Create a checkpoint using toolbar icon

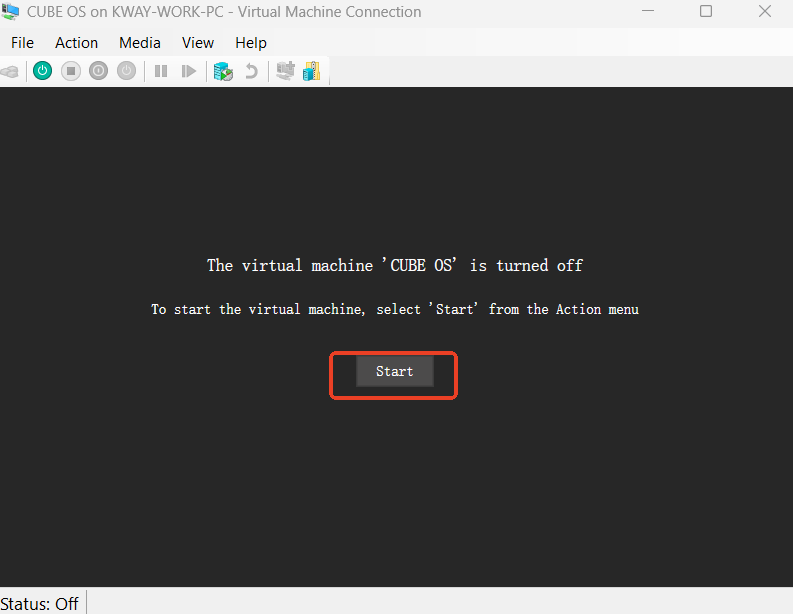click(222, 71)
